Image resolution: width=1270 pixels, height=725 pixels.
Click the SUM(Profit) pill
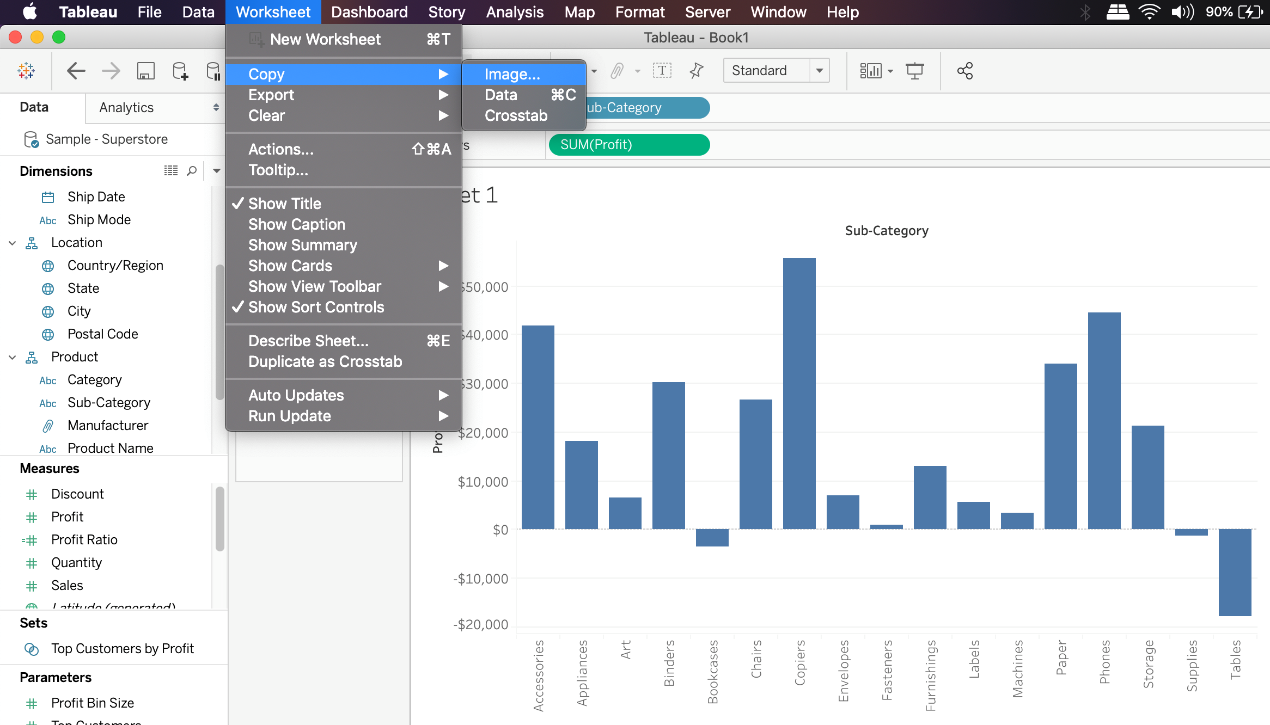click(x=629, y=145)
